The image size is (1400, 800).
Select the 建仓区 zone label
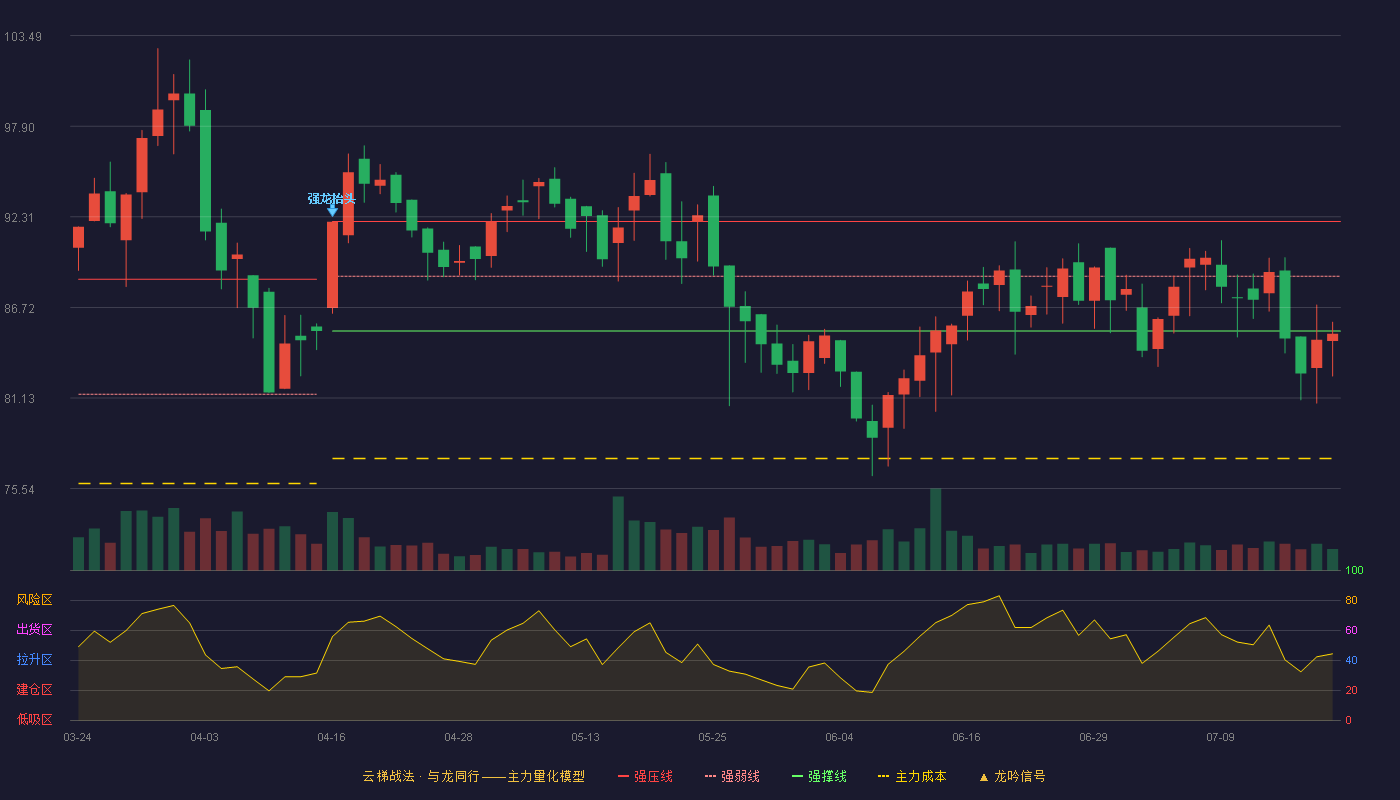(x=34, y=690)
